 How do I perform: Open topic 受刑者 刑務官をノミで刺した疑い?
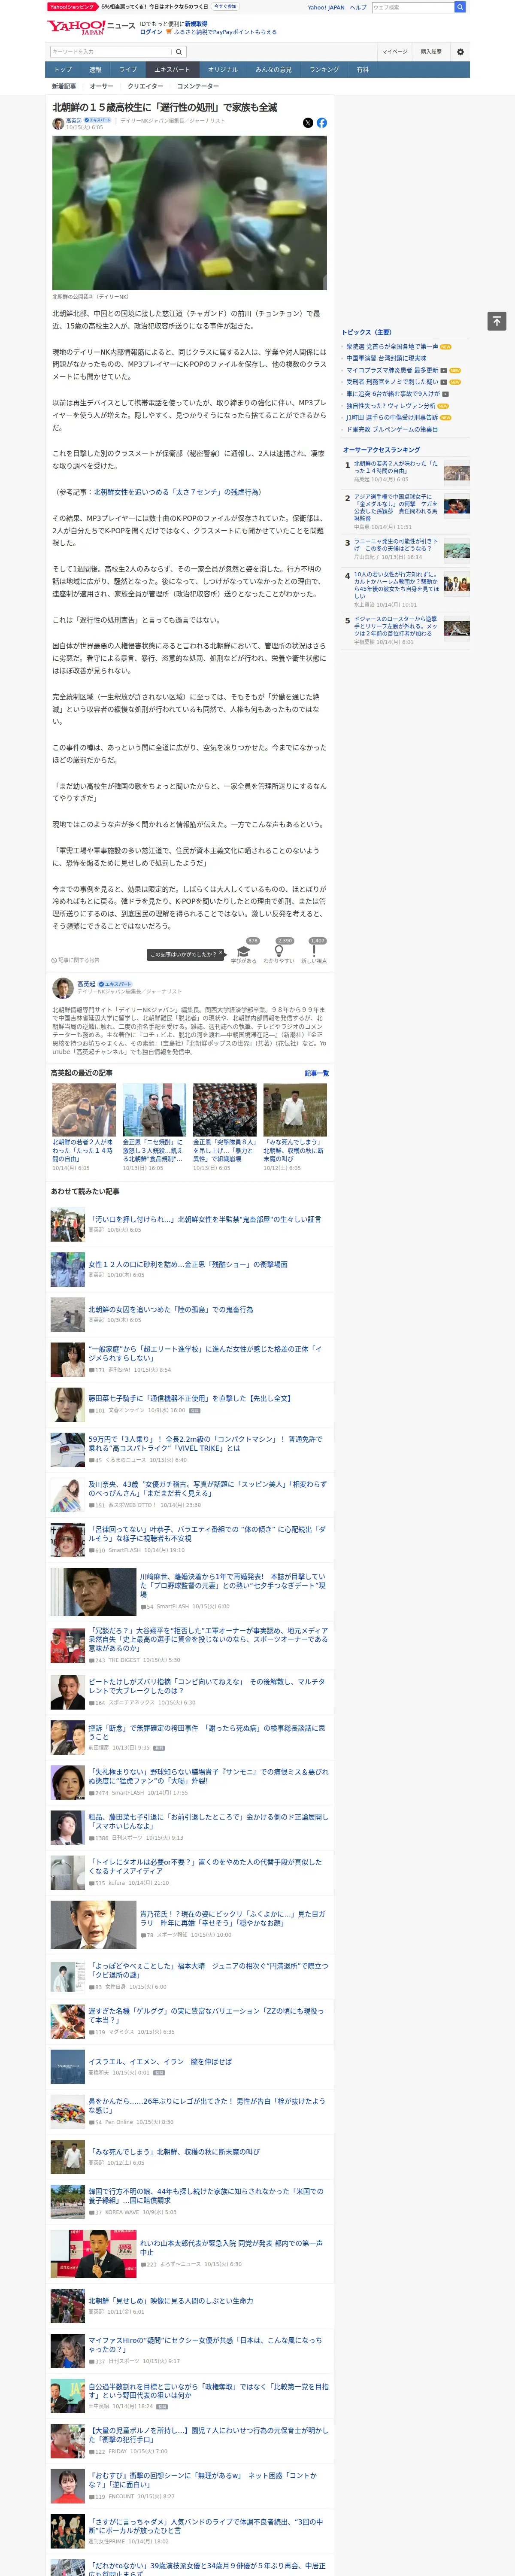point(392,382)
